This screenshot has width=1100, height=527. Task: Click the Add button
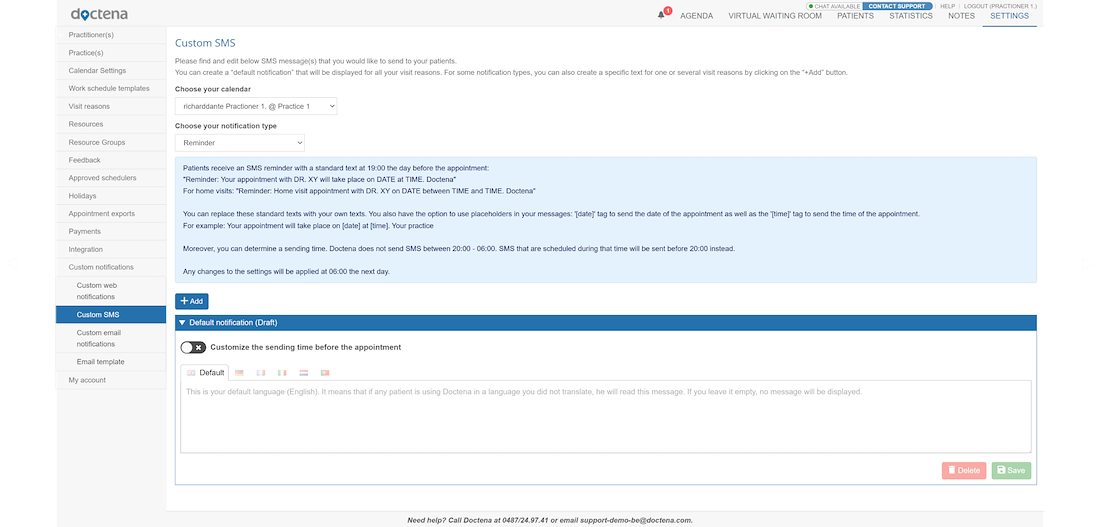(192, 301)
